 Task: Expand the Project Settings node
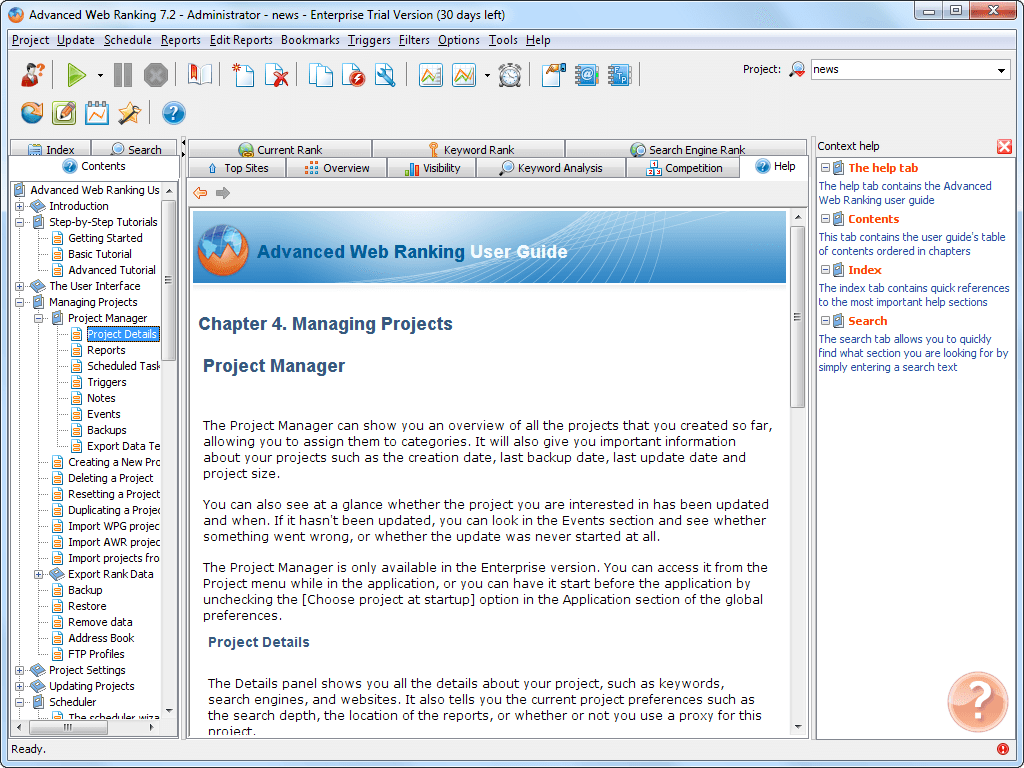tap(20, 670)
